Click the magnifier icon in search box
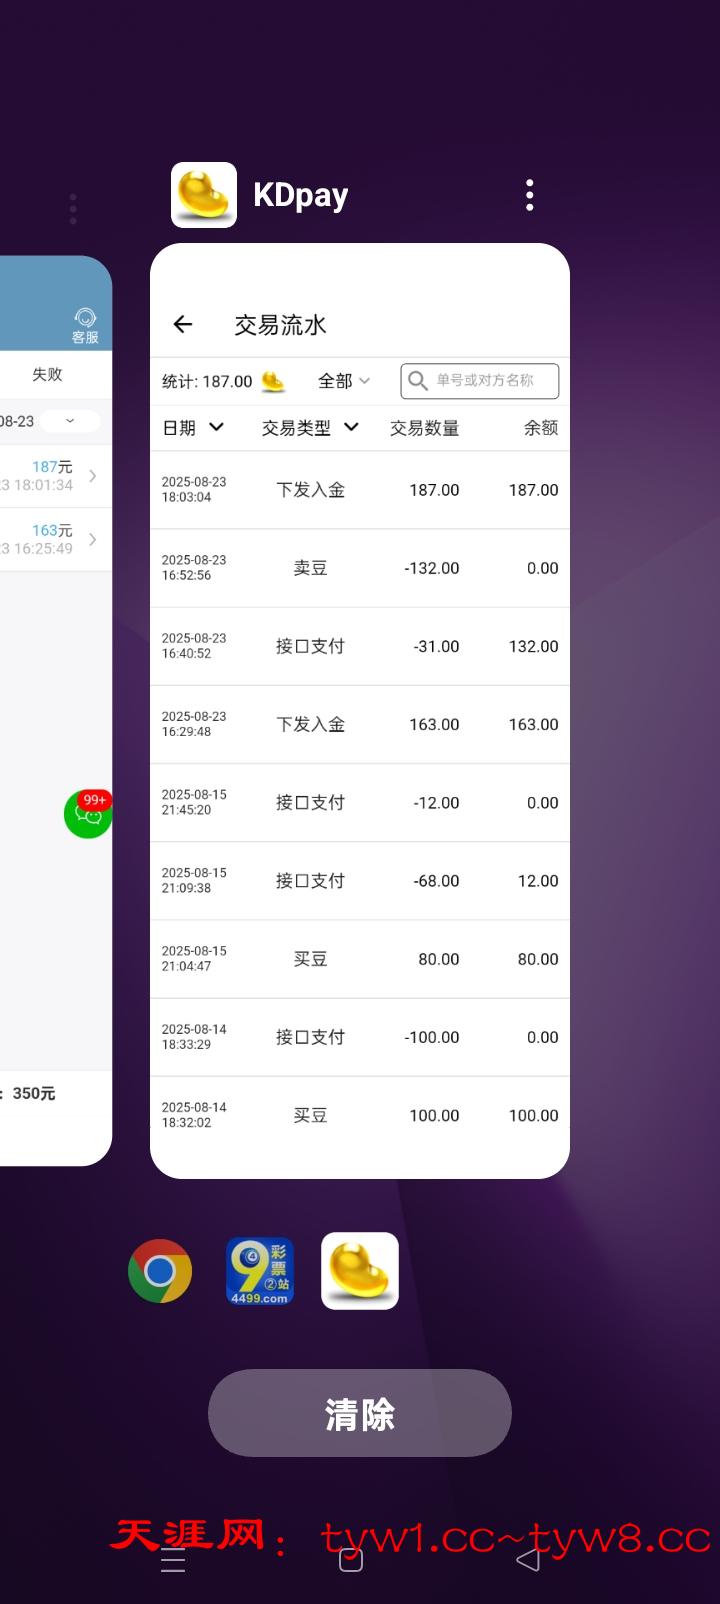Screen dimensions: 720x1604 [418, 381]
